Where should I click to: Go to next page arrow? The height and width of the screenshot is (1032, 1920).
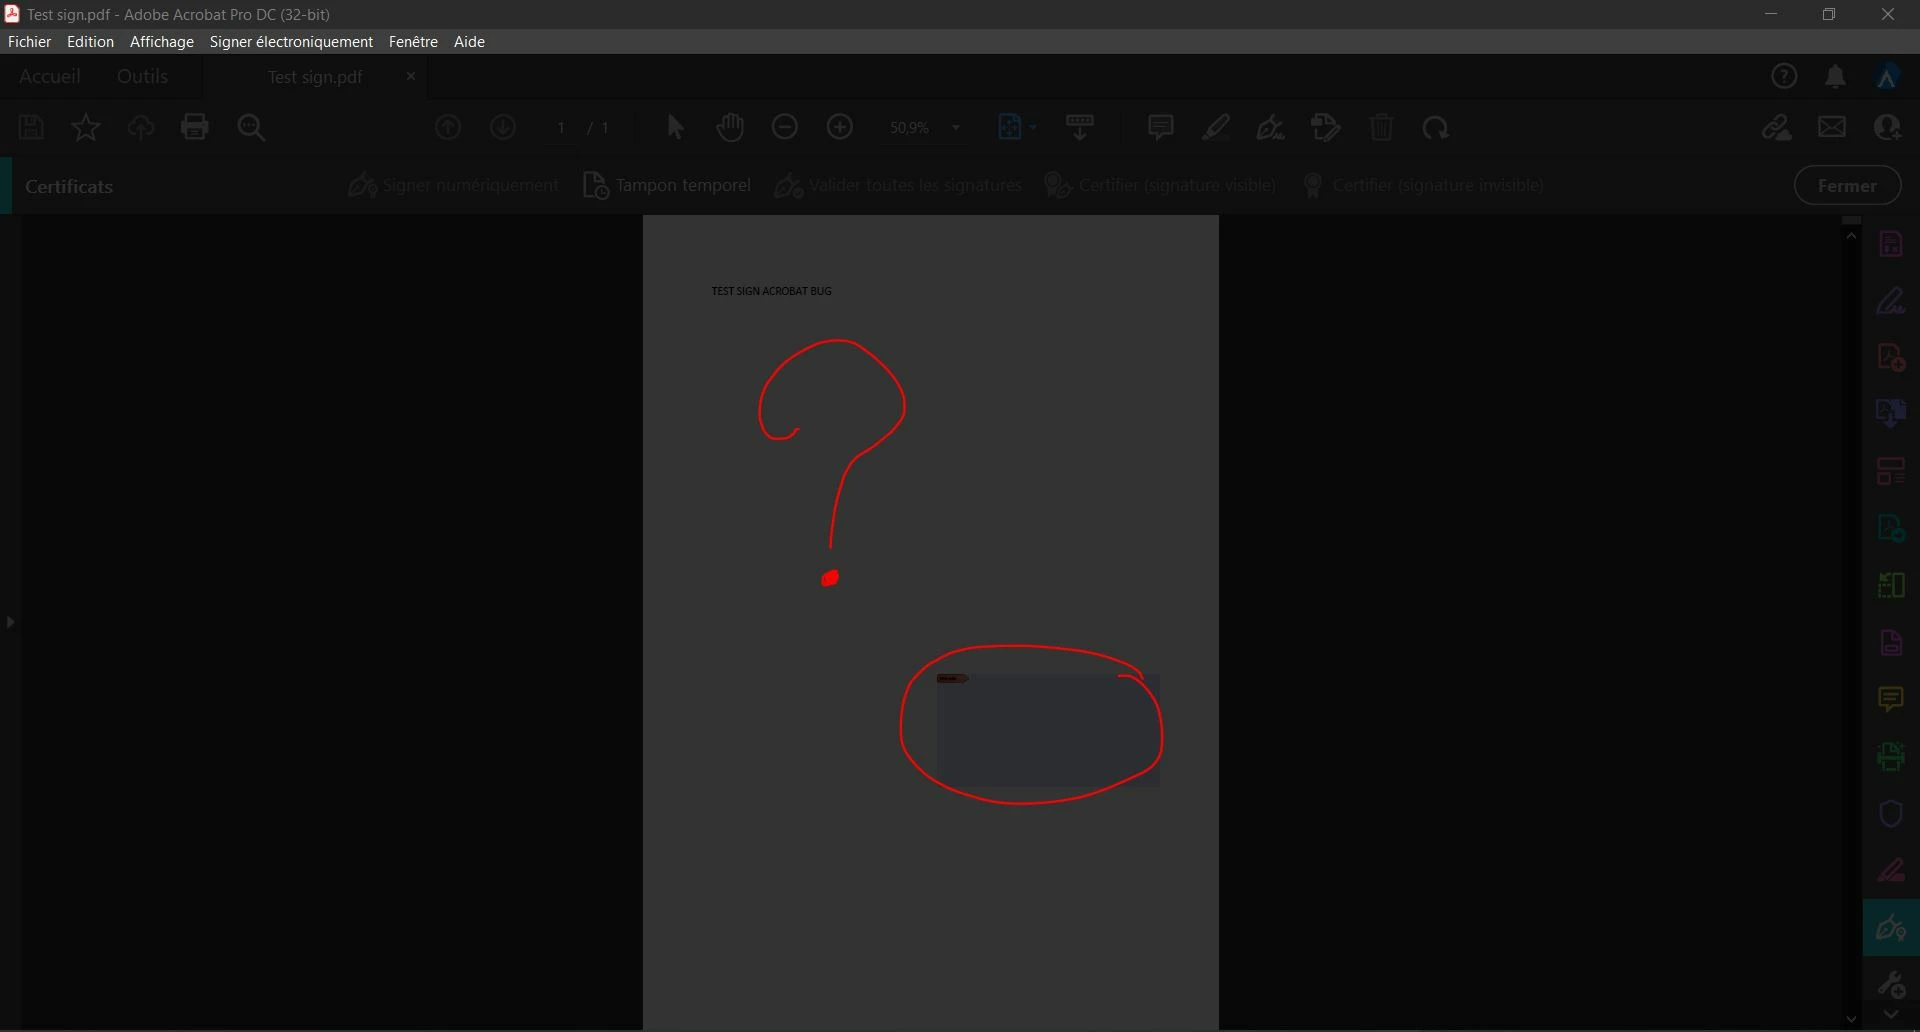pos(503,127)
